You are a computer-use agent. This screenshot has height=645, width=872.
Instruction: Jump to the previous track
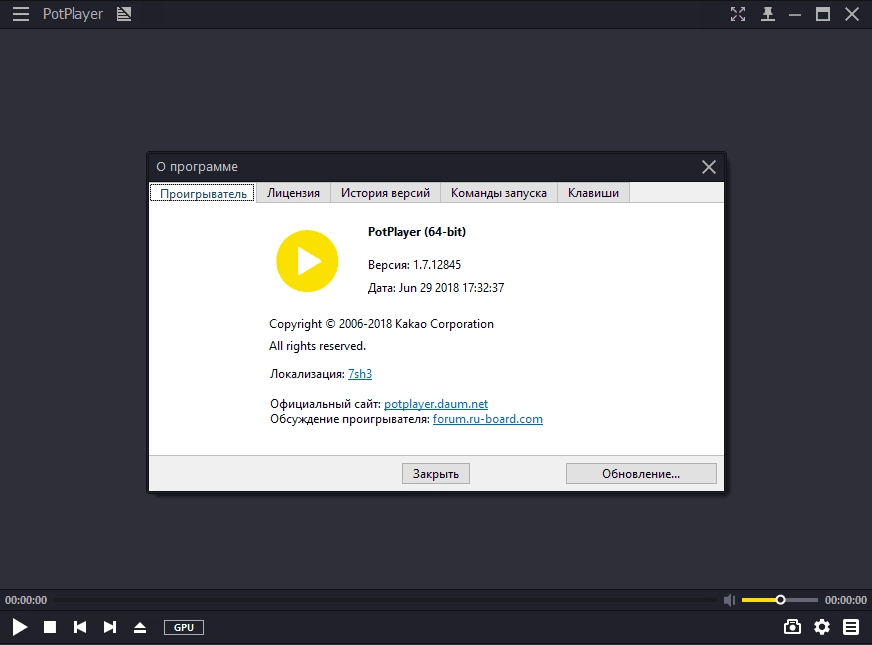pos(80,627)
